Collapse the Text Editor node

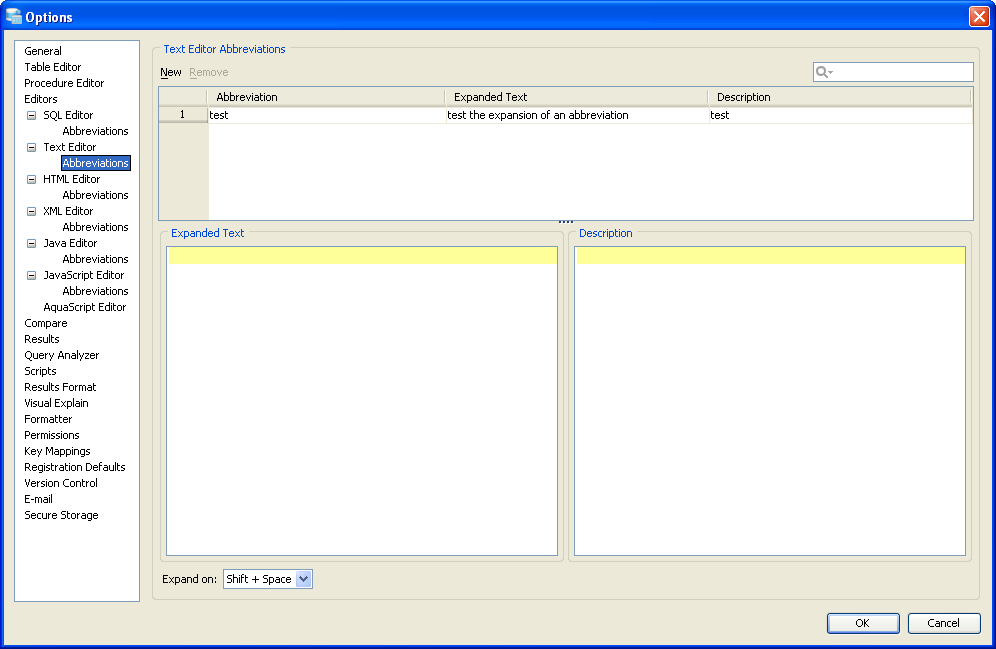tap(31, 147)
